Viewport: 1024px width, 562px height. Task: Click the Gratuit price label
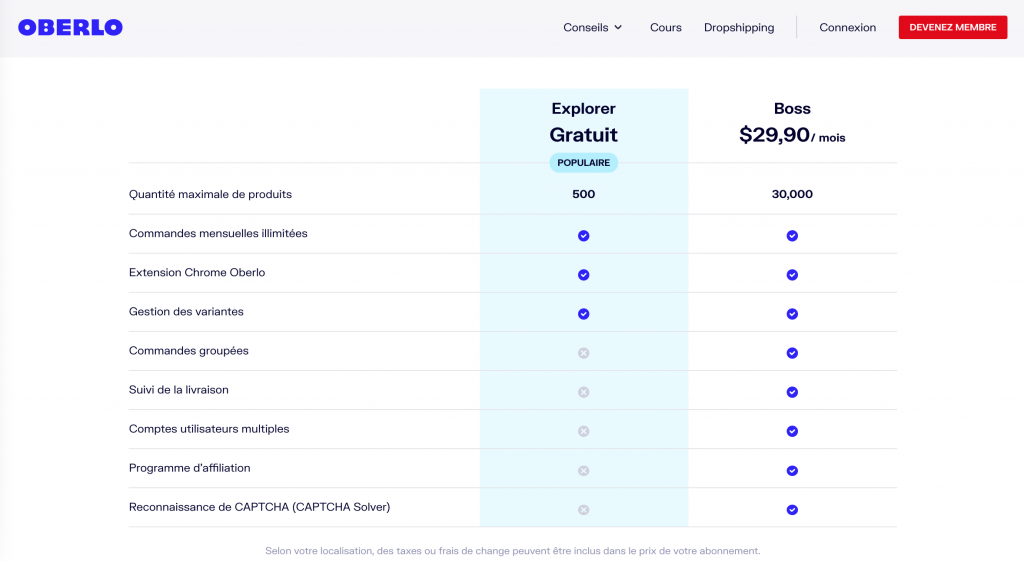pos(584,134)
